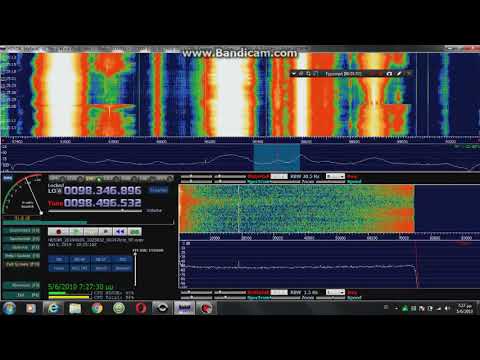The image size is (480, 360).
Task: Click the volume icon in system tray
Action: click(x=447, y=308)
